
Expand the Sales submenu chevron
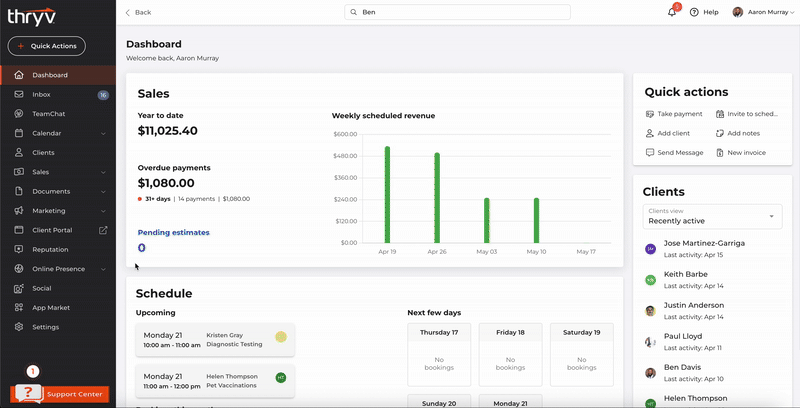[103, 172]
